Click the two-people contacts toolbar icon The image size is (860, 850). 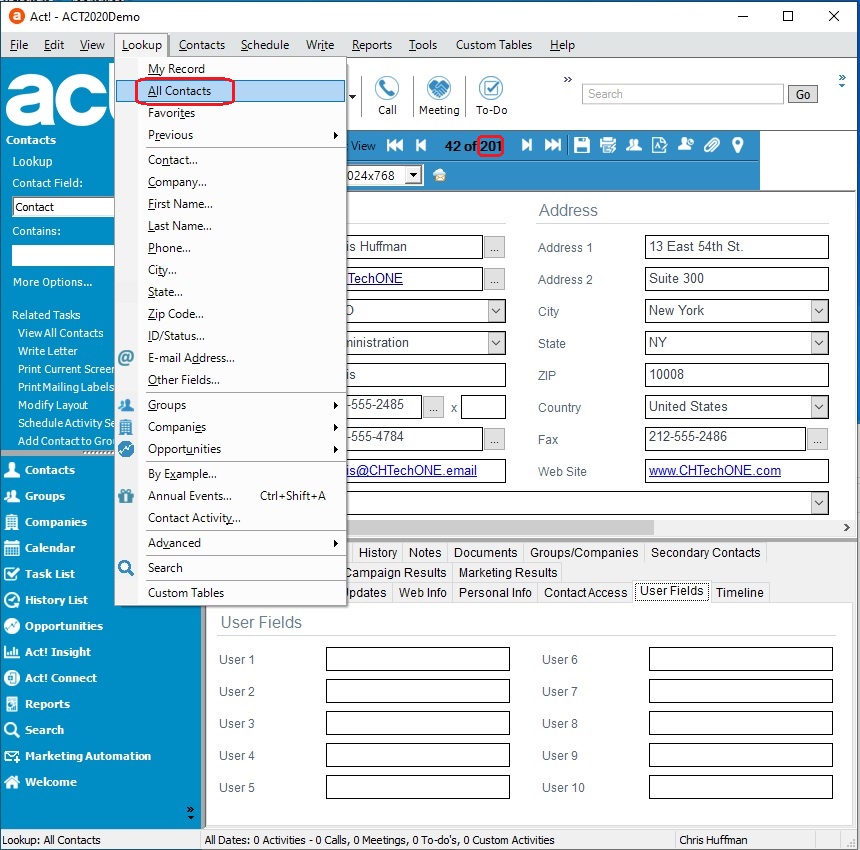point(633,145)
